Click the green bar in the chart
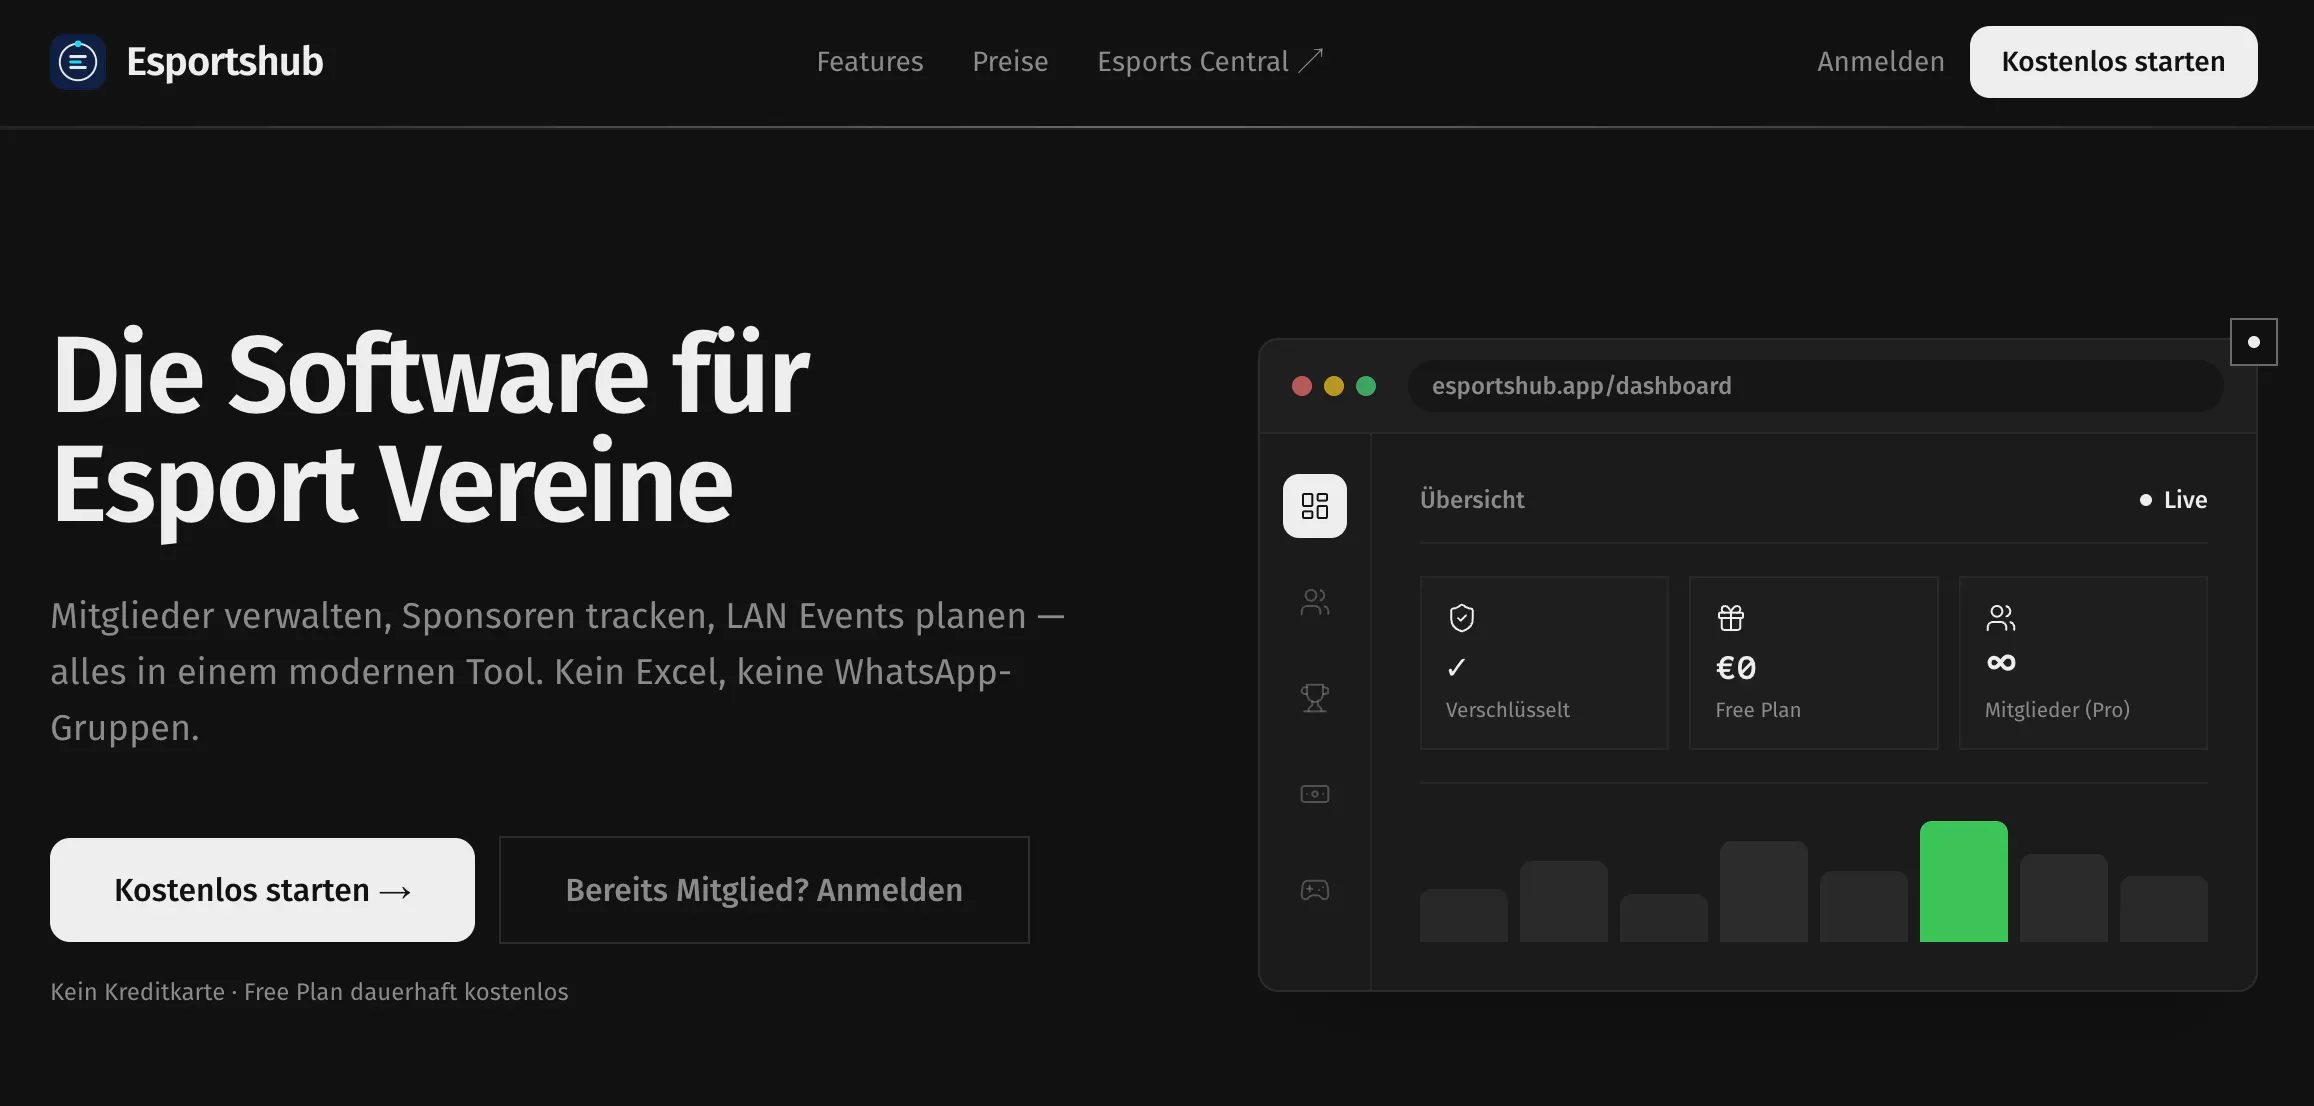The image size is (2314, 1106). (1964, 881)
